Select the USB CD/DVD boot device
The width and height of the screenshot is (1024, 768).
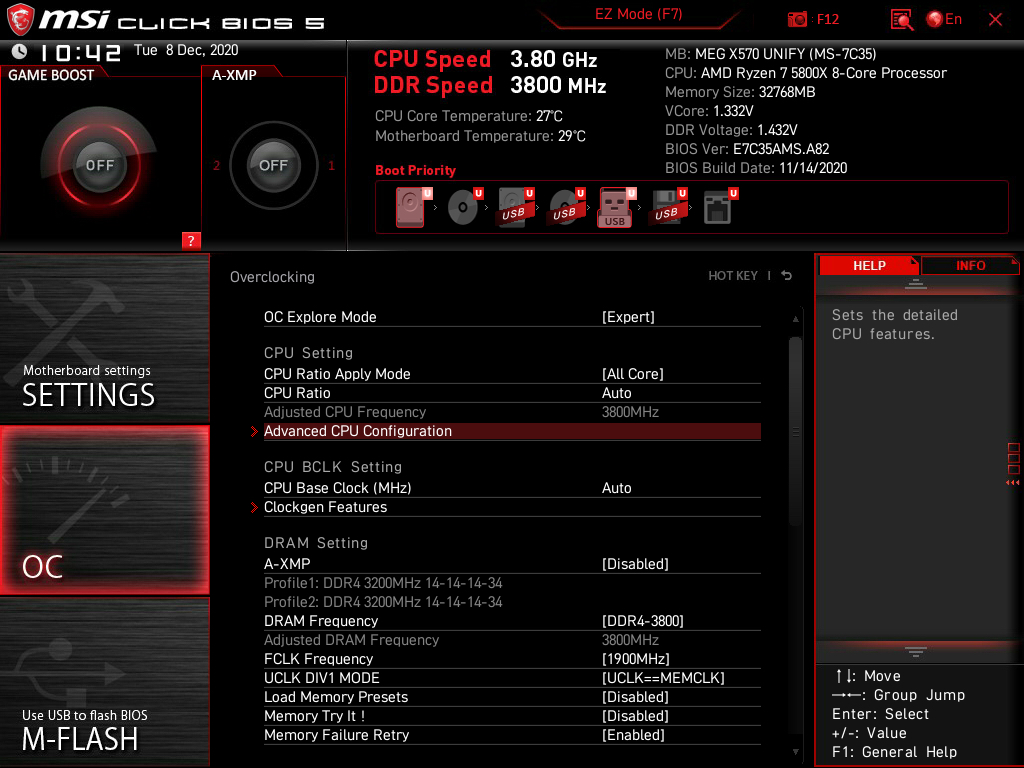click(566, 207)
